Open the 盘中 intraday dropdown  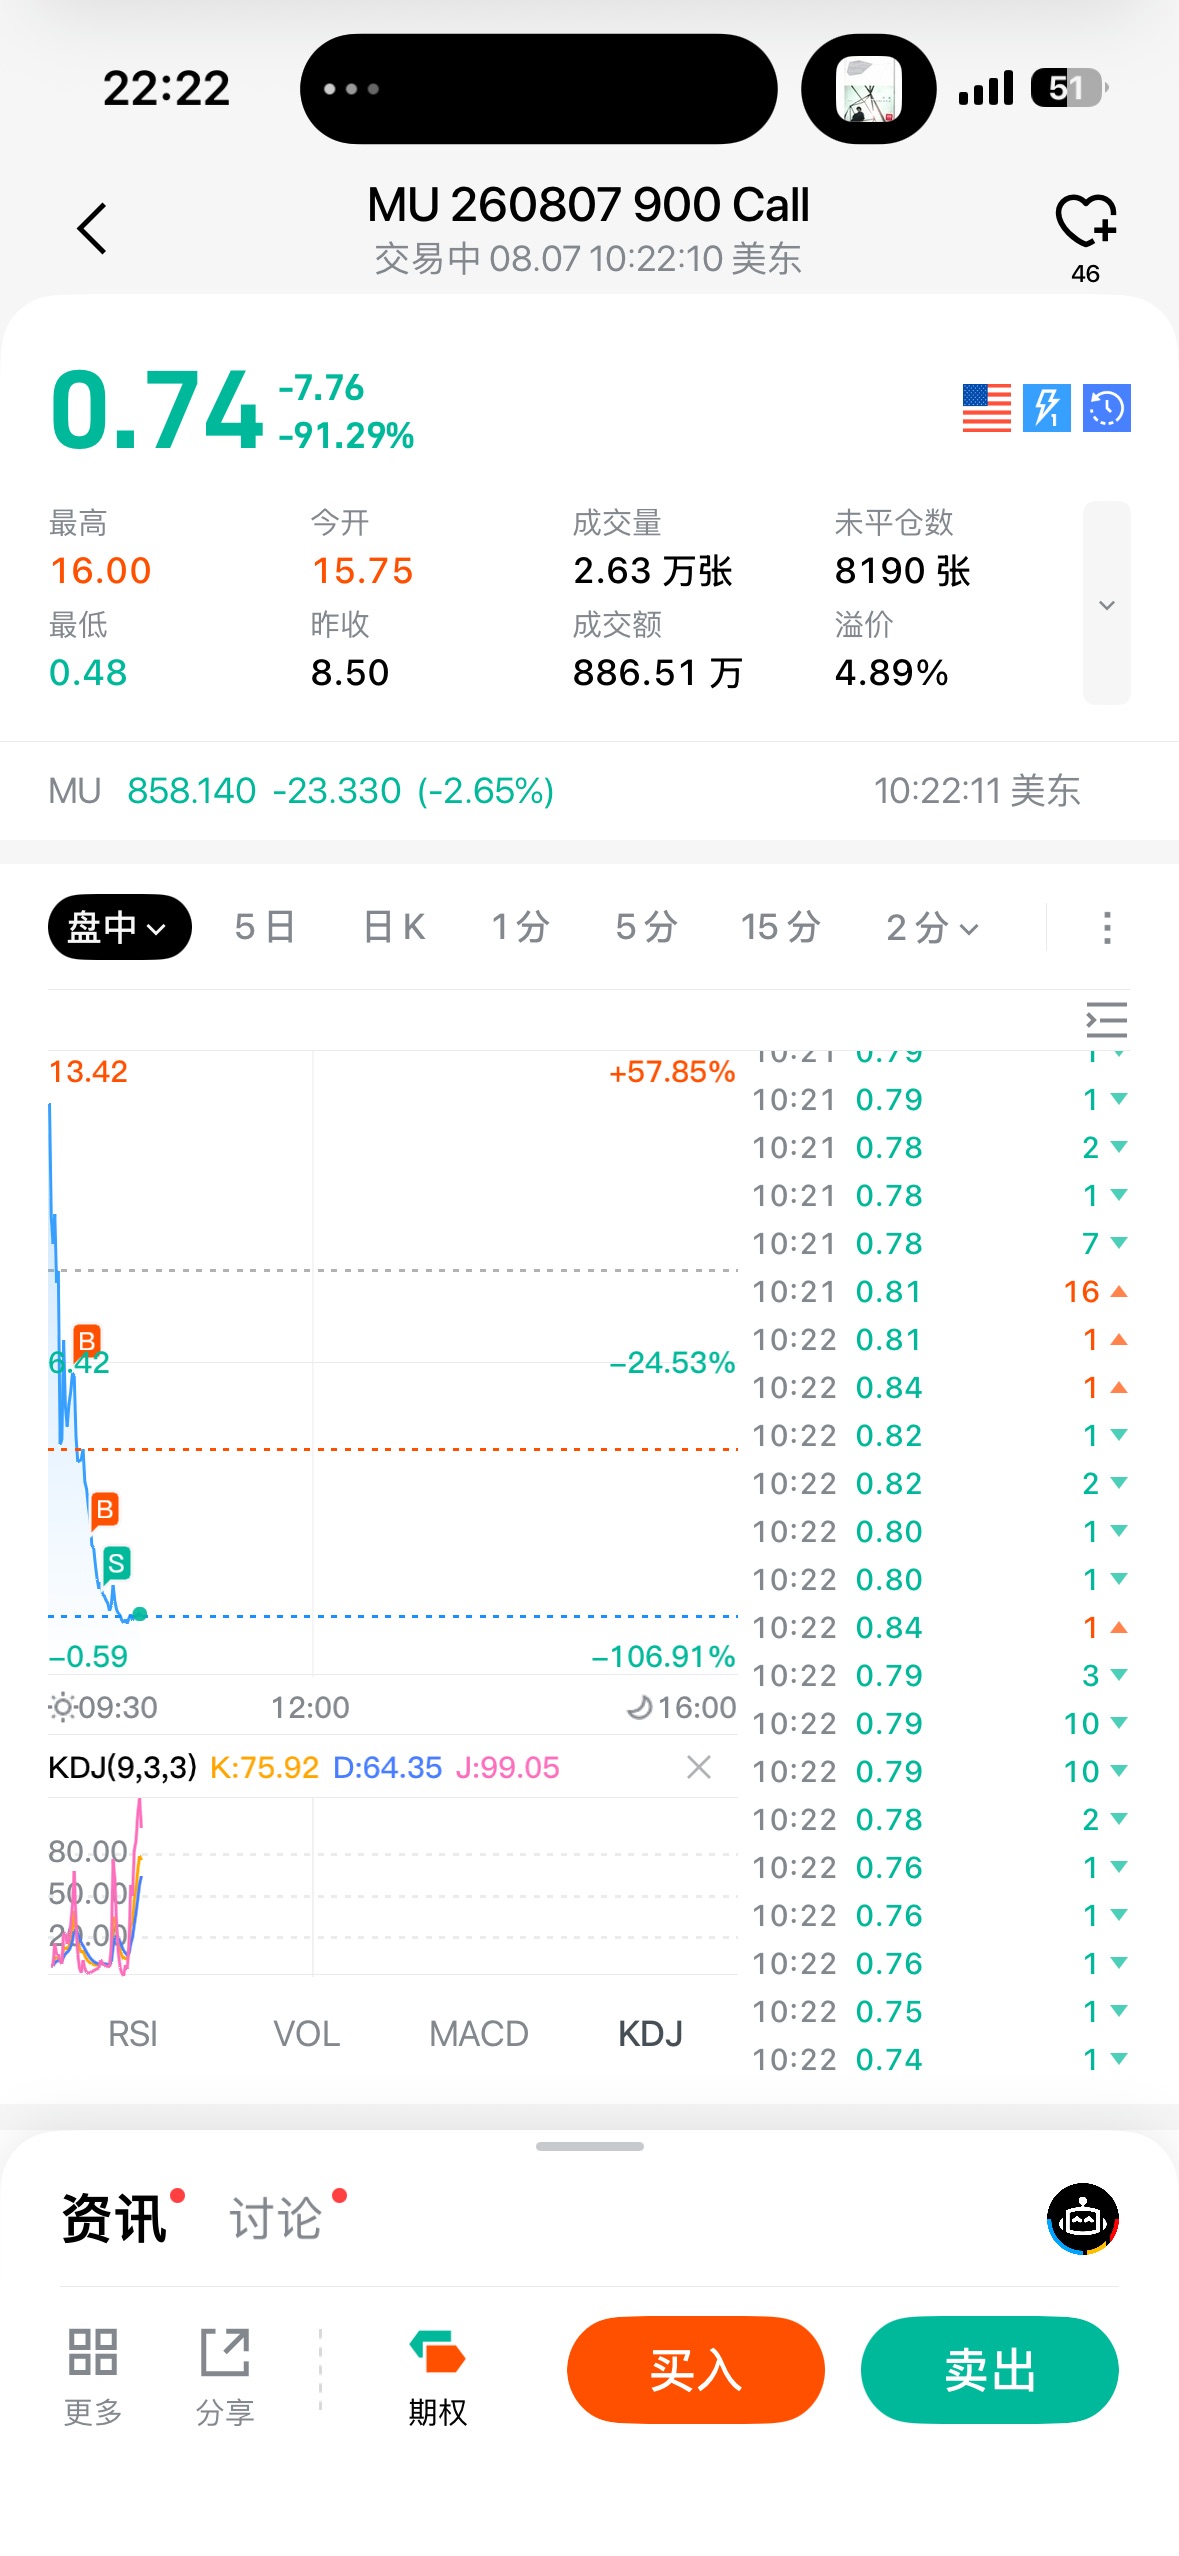[119, 927]
